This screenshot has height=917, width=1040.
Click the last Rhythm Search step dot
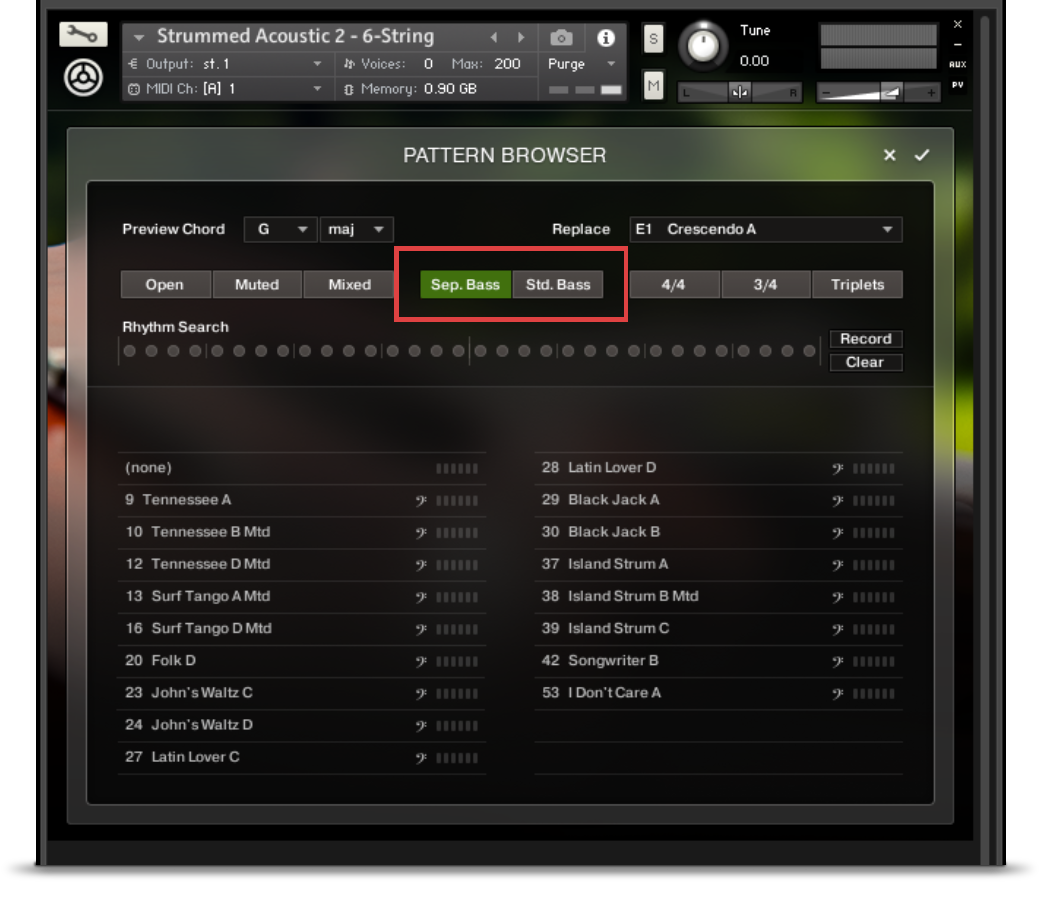pyautogui.click(x=809, y=351)
